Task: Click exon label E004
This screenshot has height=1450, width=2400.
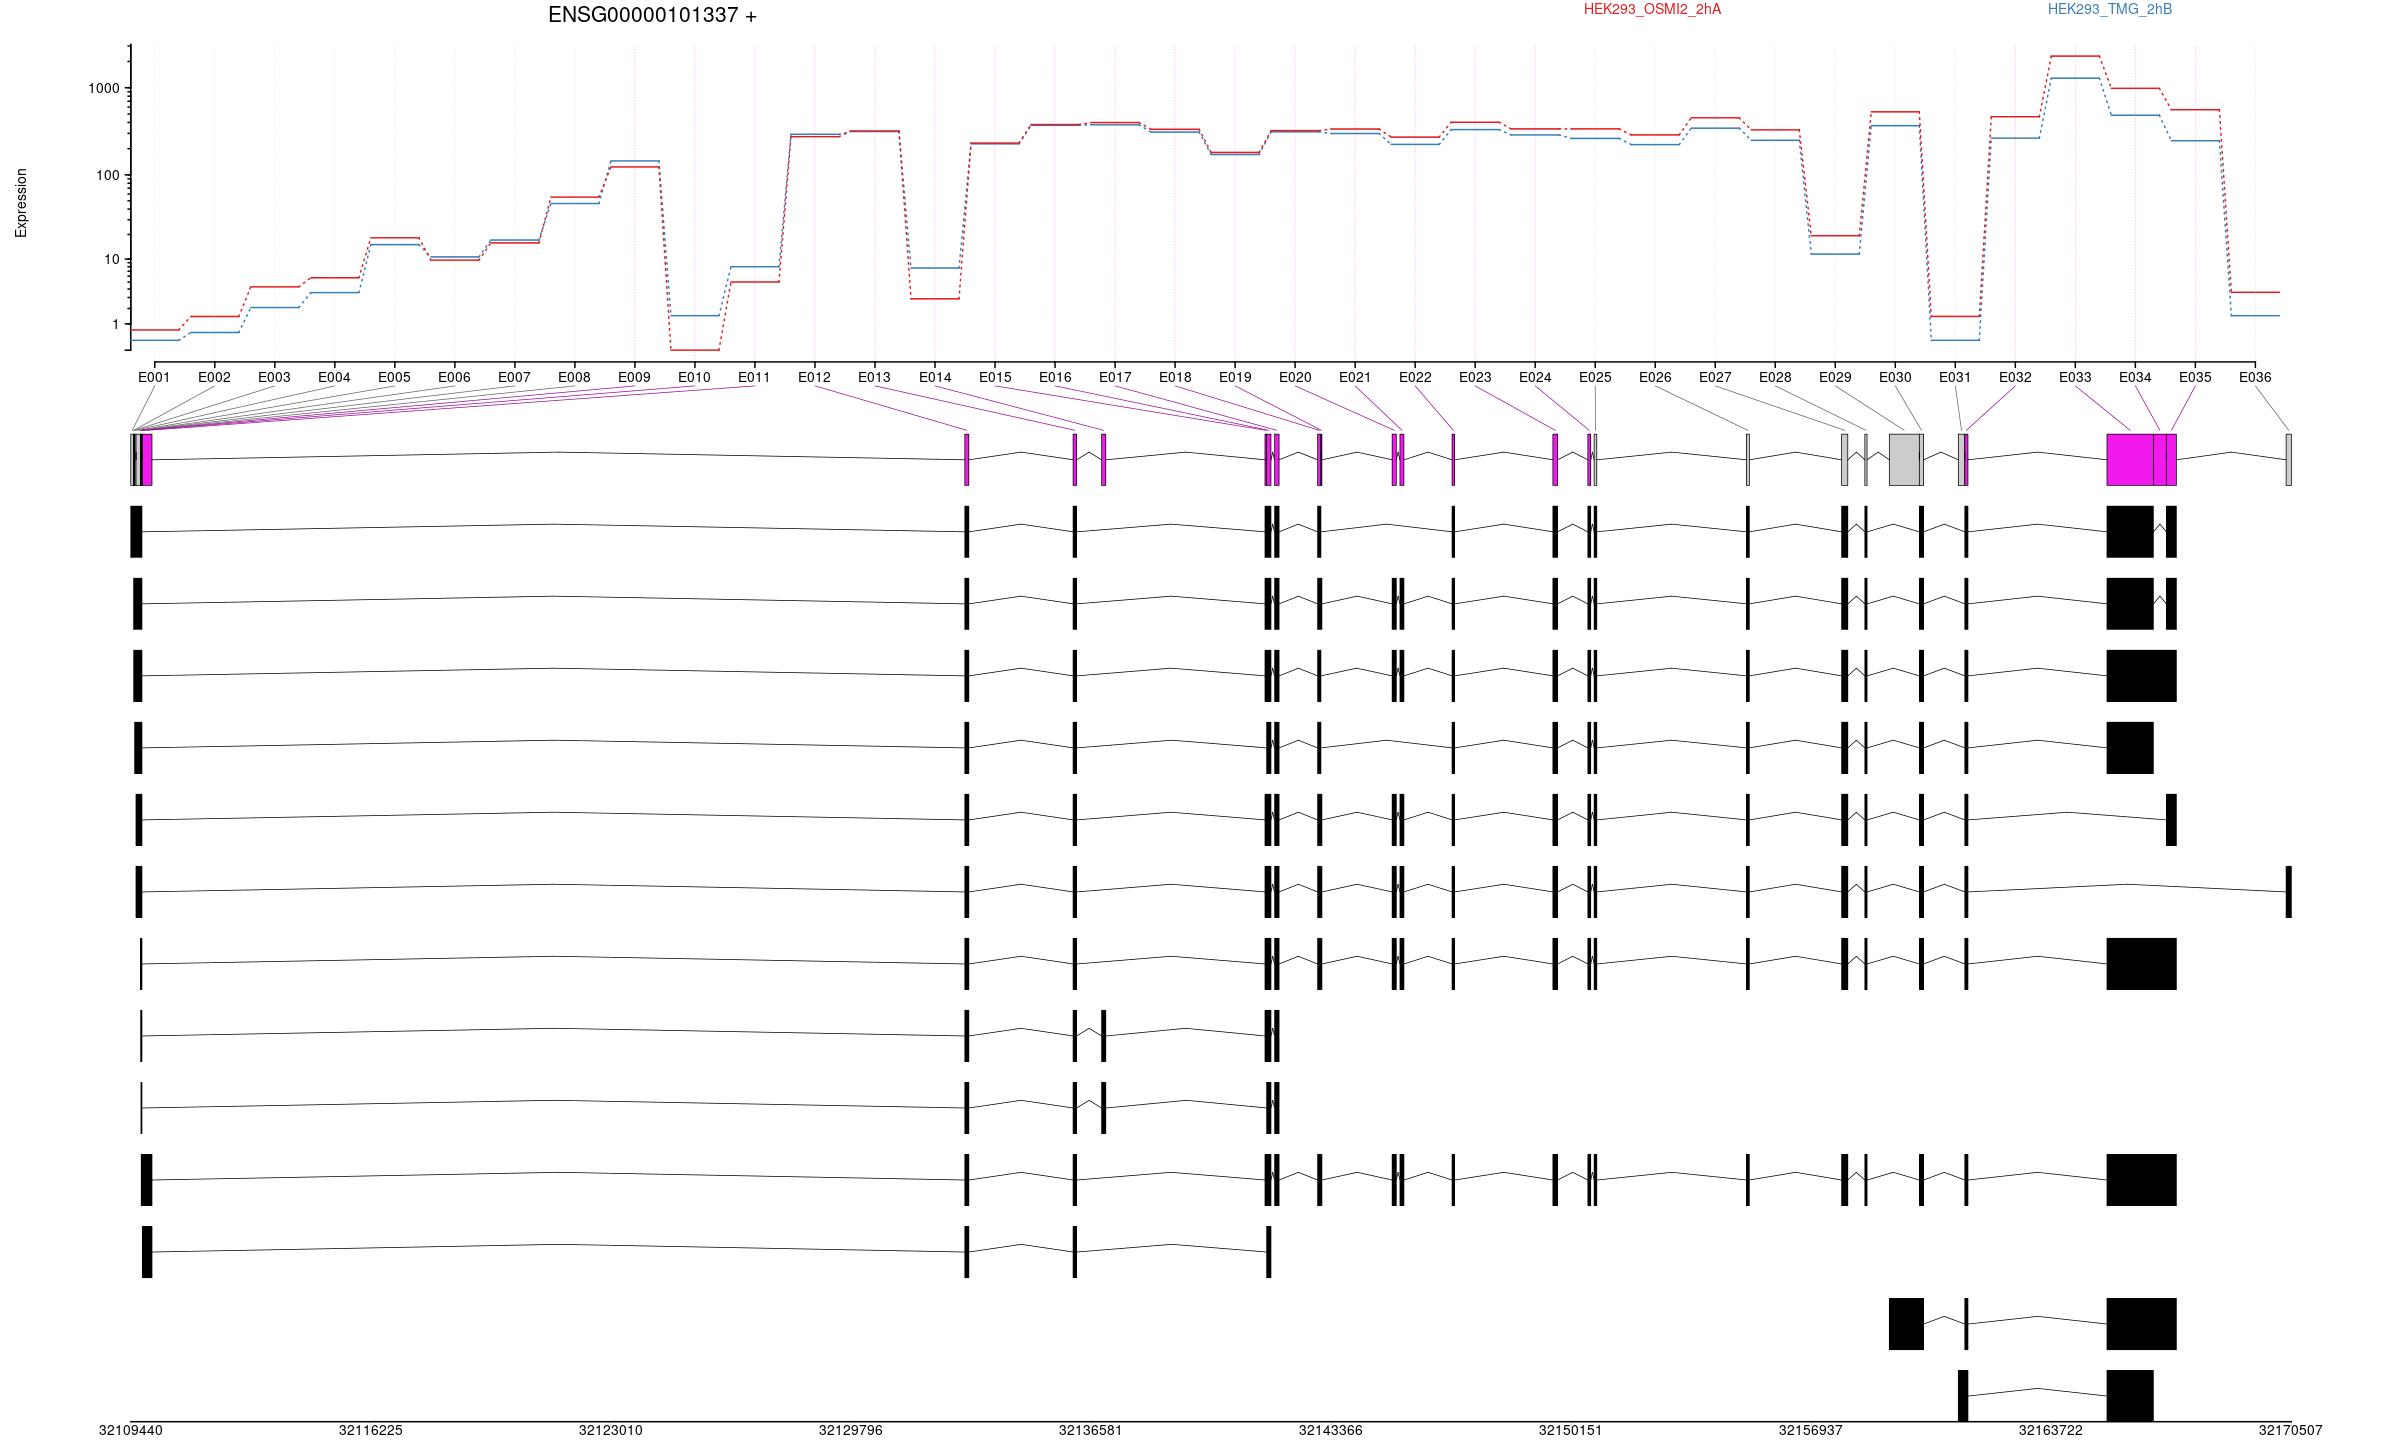Action: 334,377
